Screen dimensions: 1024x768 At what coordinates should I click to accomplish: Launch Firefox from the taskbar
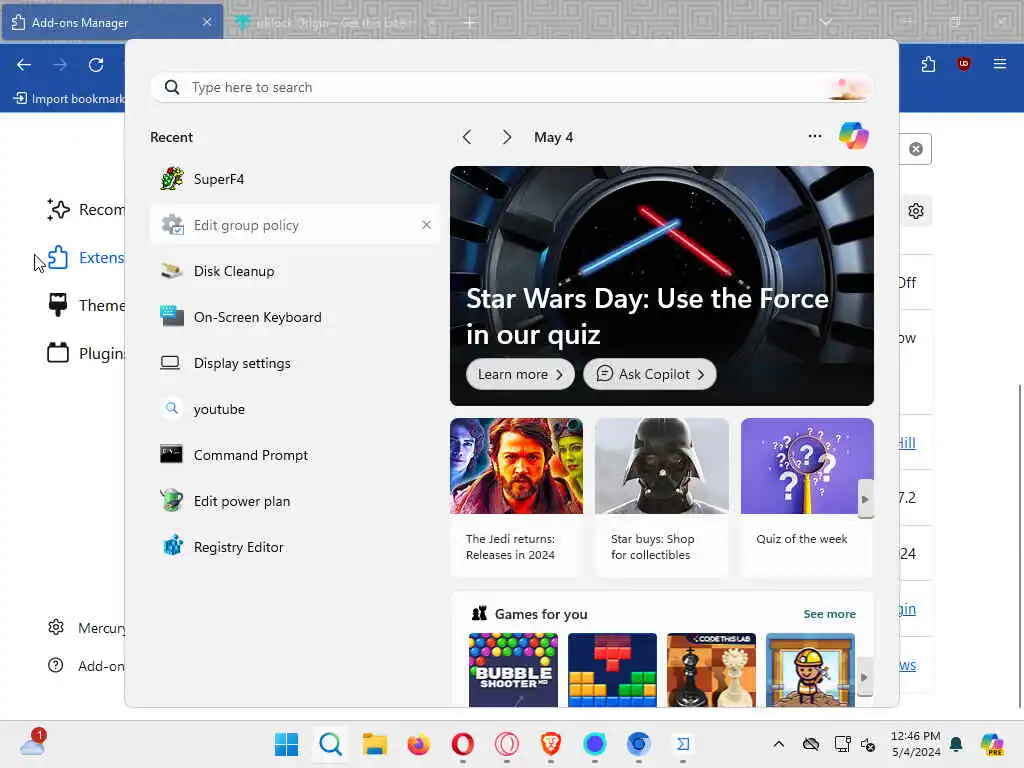[x=419, y=744]
